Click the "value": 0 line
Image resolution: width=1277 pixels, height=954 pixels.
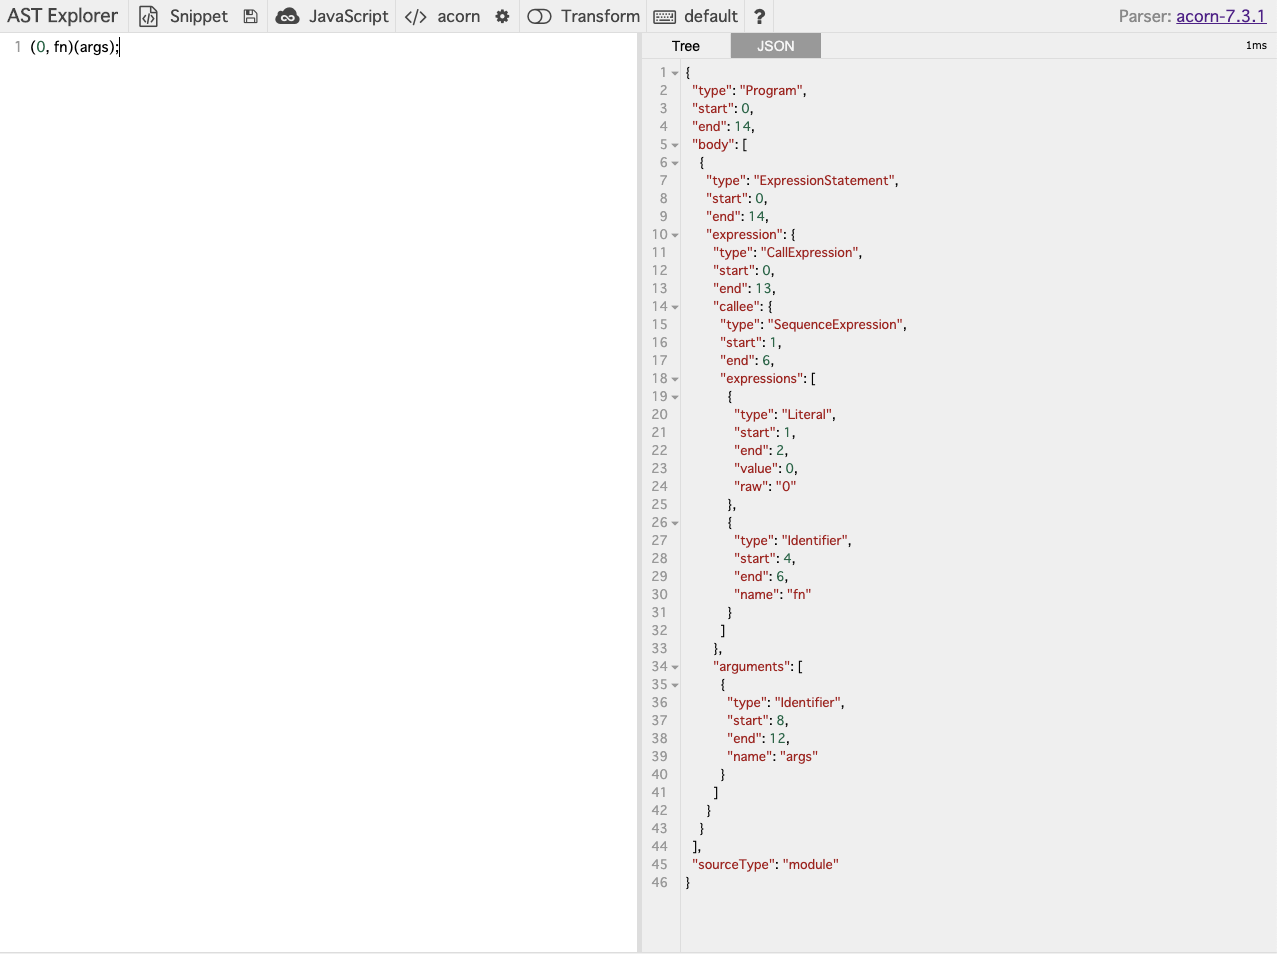pos(766,468)
